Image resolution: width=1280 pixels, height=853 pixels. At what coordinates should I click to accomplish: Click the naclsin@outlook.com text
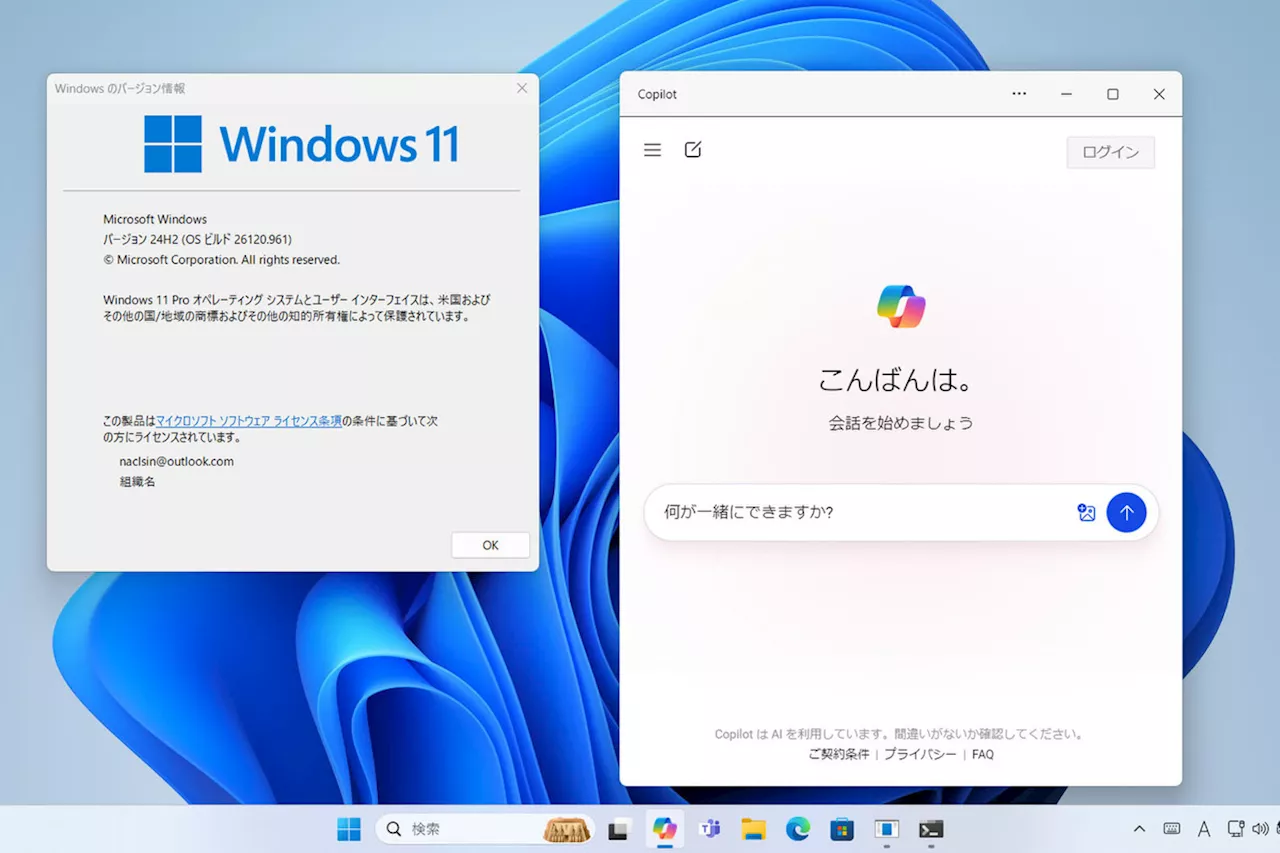(x=176, y=461)
